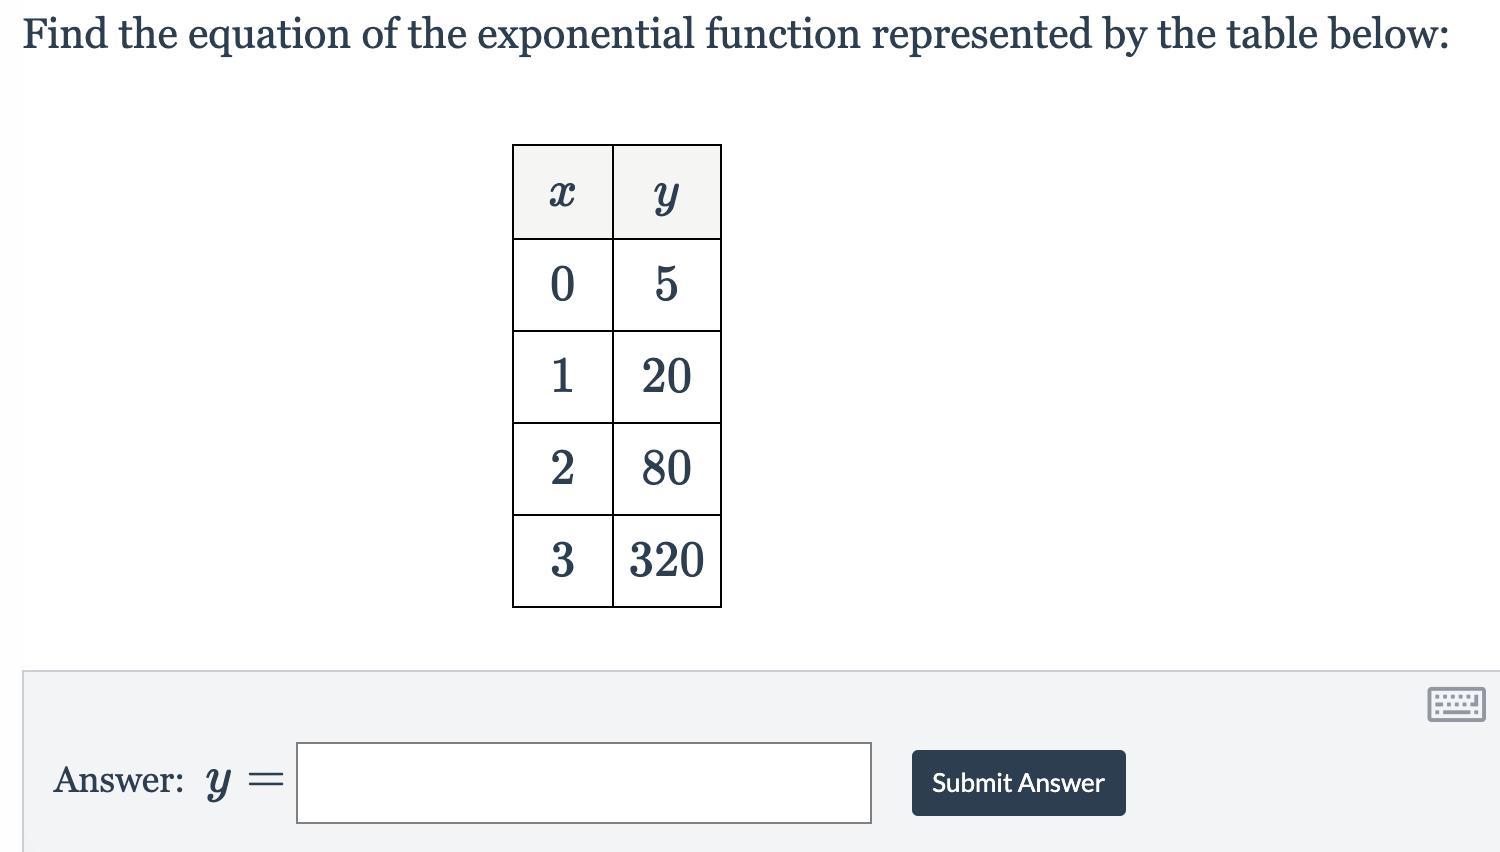Select the table cell containing 5
The width and height of the screenshot is (1500, 852).
[667, 285]
